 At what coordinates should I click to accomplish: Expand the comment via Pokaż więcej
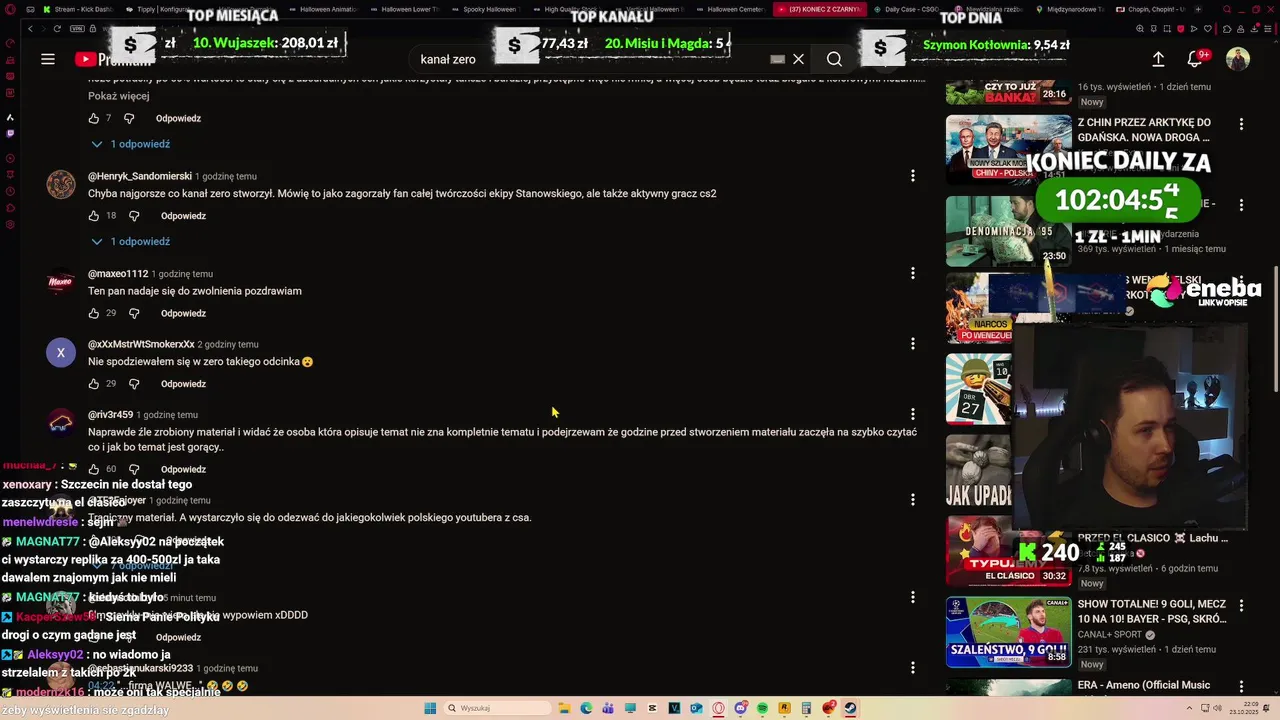(x=118, y=96)
